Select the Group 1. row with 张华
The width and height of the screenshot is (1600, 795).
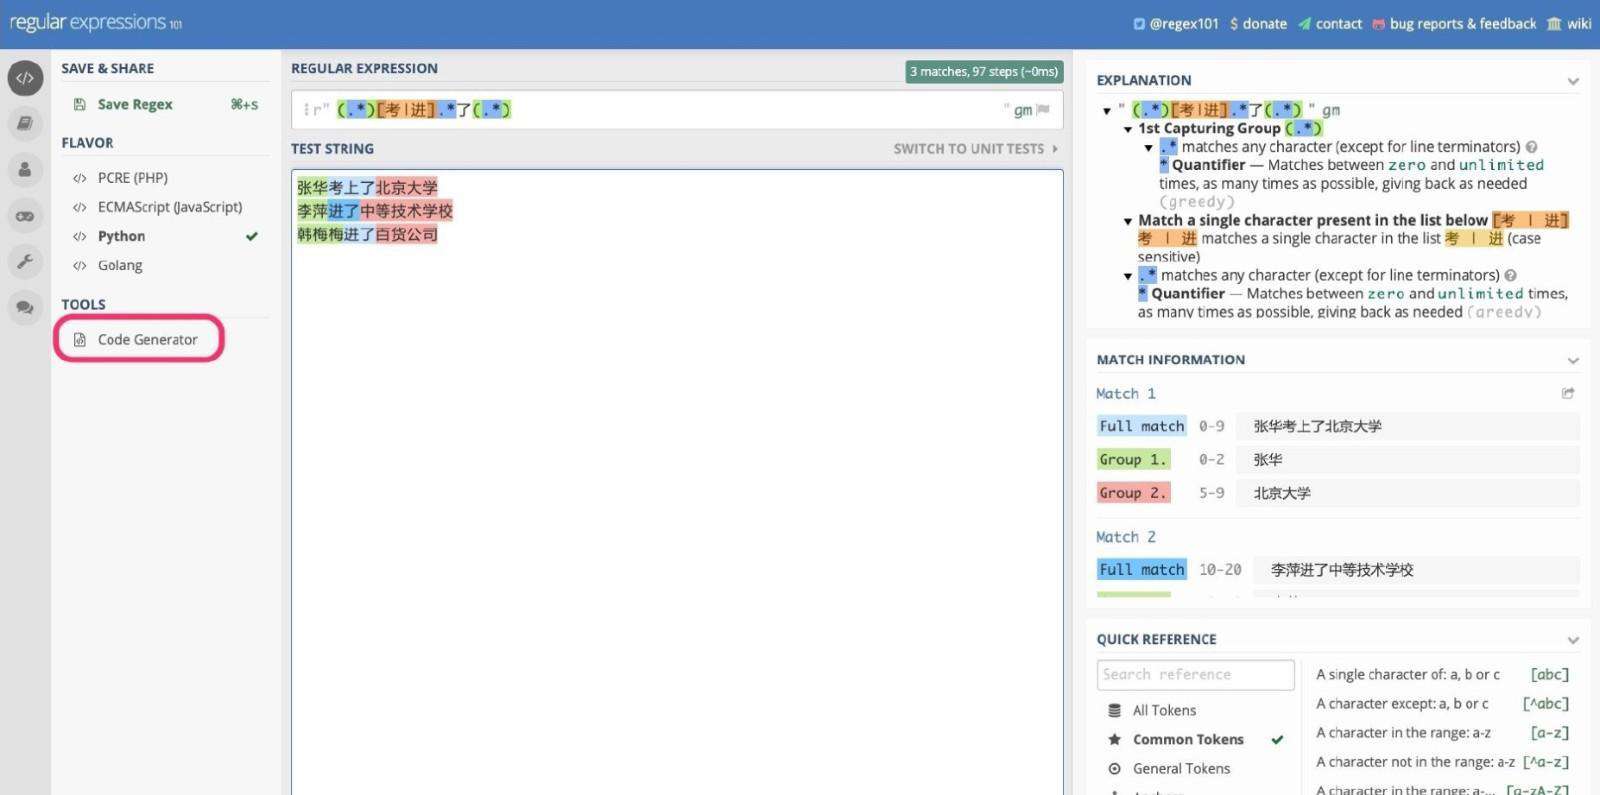1338,460
